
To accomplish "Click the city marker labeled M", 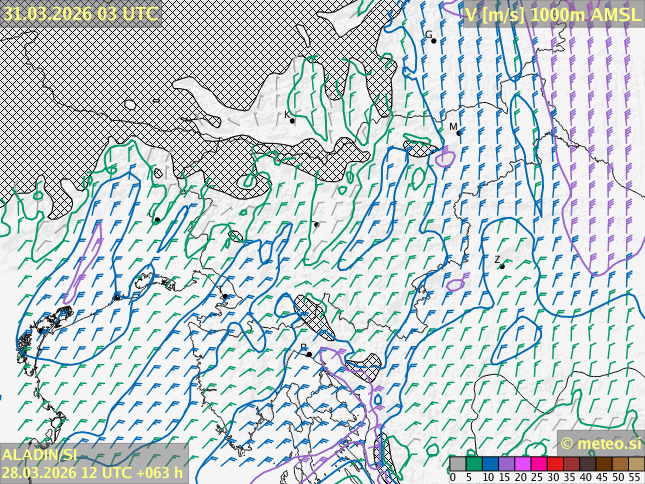I will pos(459,132).
